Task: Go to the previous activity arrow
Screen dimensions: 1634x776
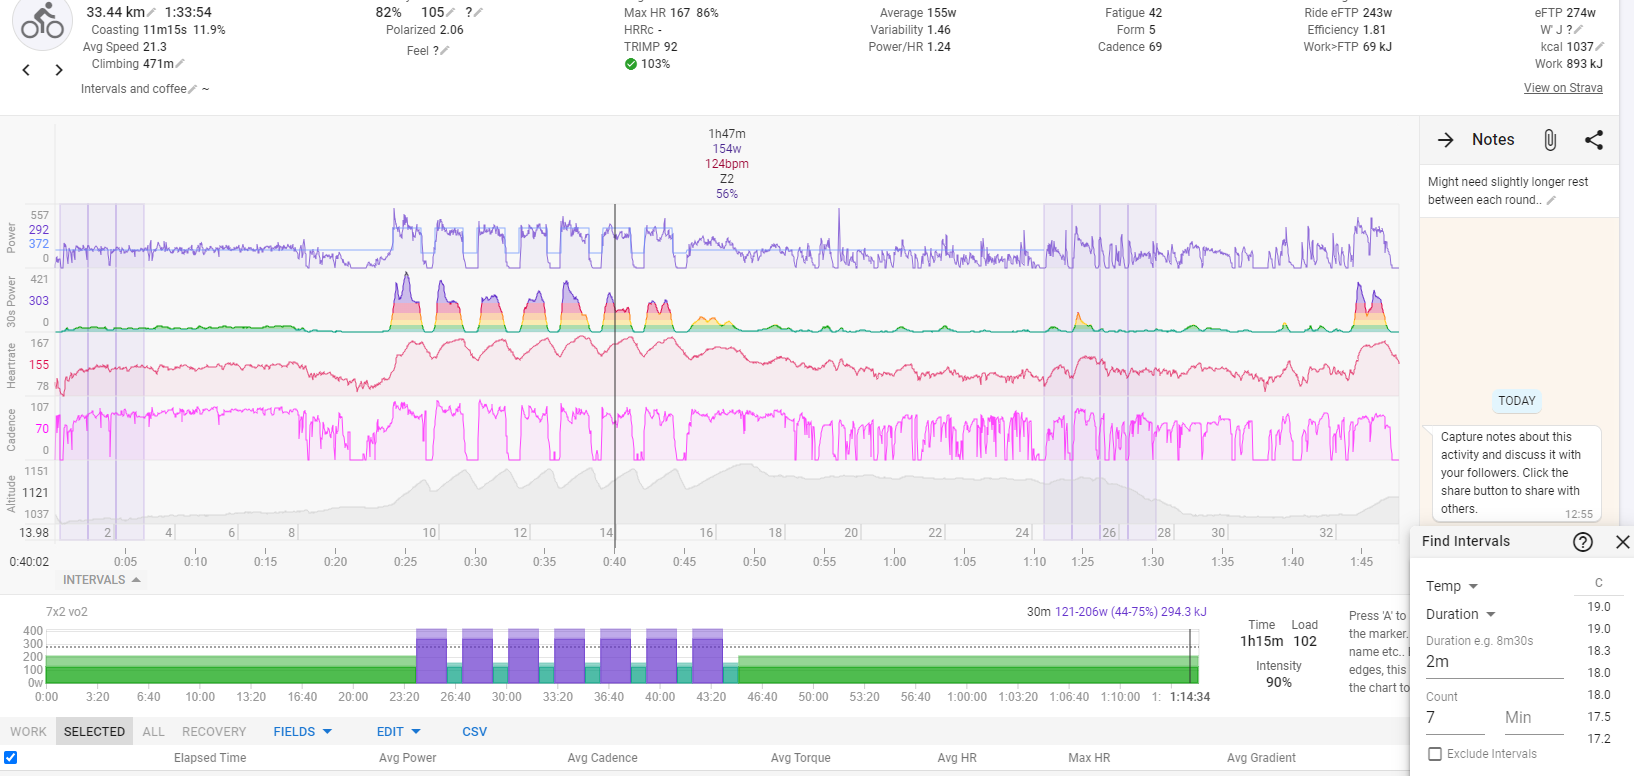Action: coord(26,70)
